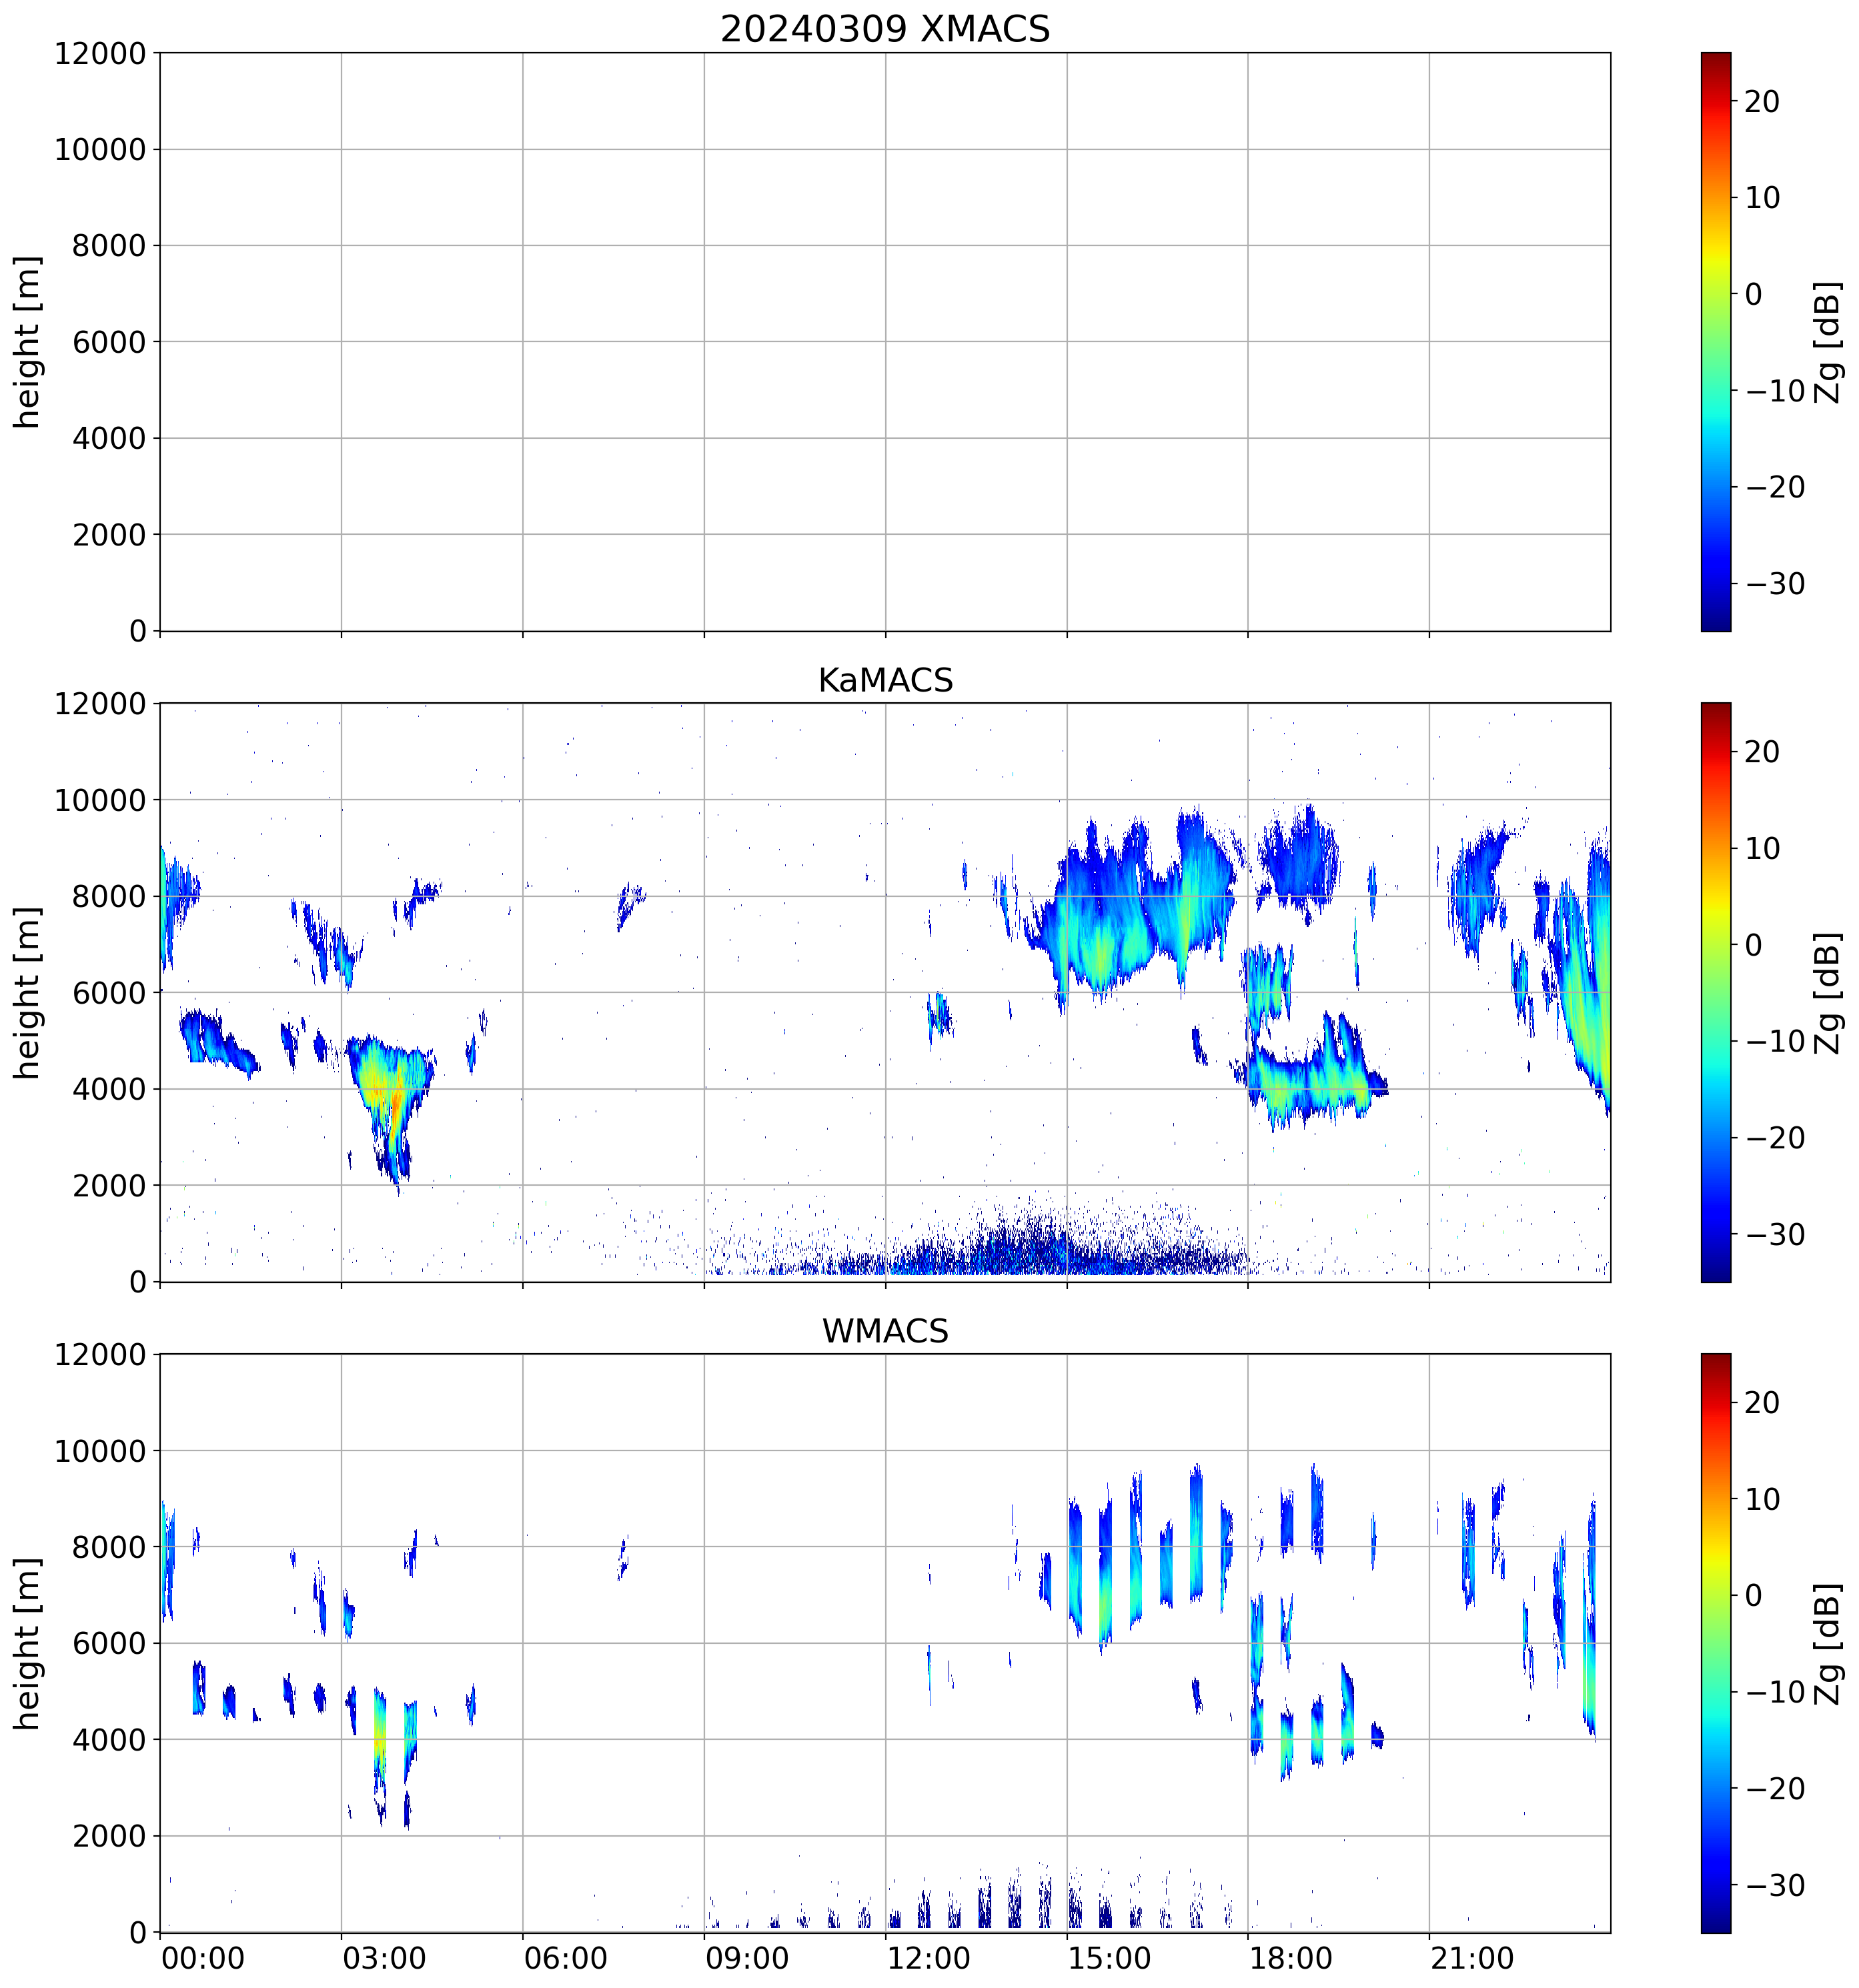Click the 03:00 time axis label
Viewport: 1859px width, 1988px height.
384,1958
